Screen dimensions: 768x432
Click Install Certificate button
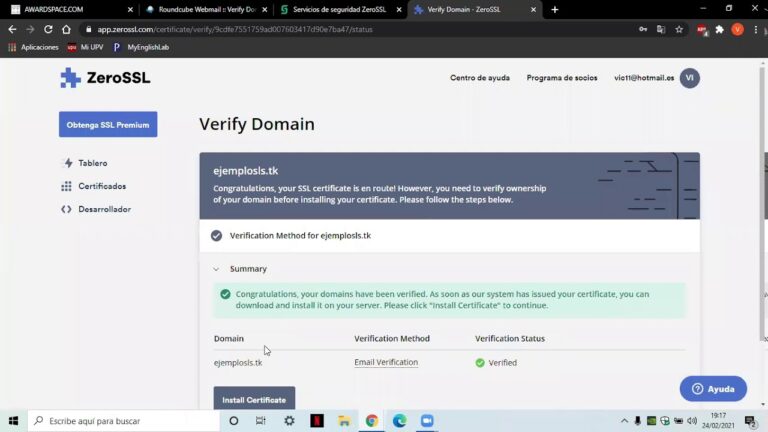(254, 398)
